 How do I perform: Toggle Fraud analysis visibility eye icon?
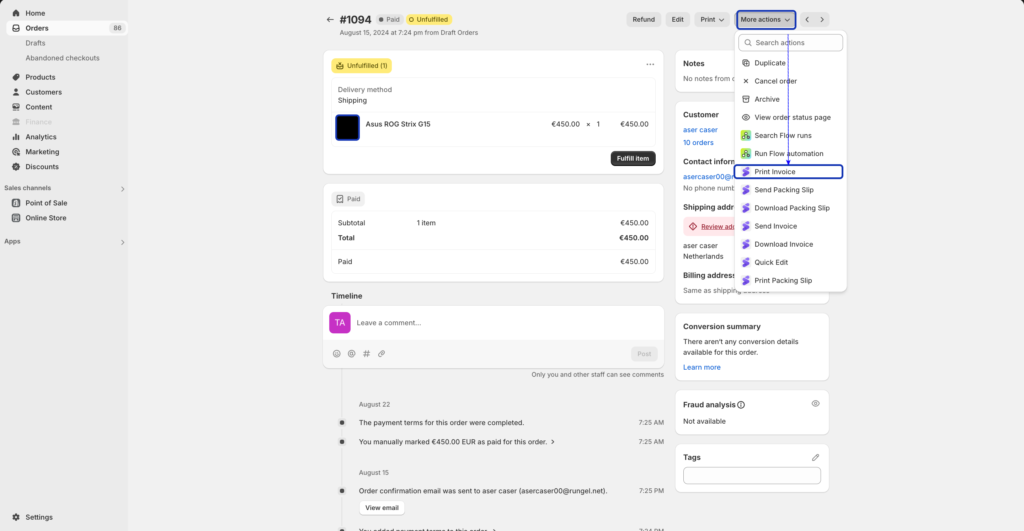pos(815,404)
